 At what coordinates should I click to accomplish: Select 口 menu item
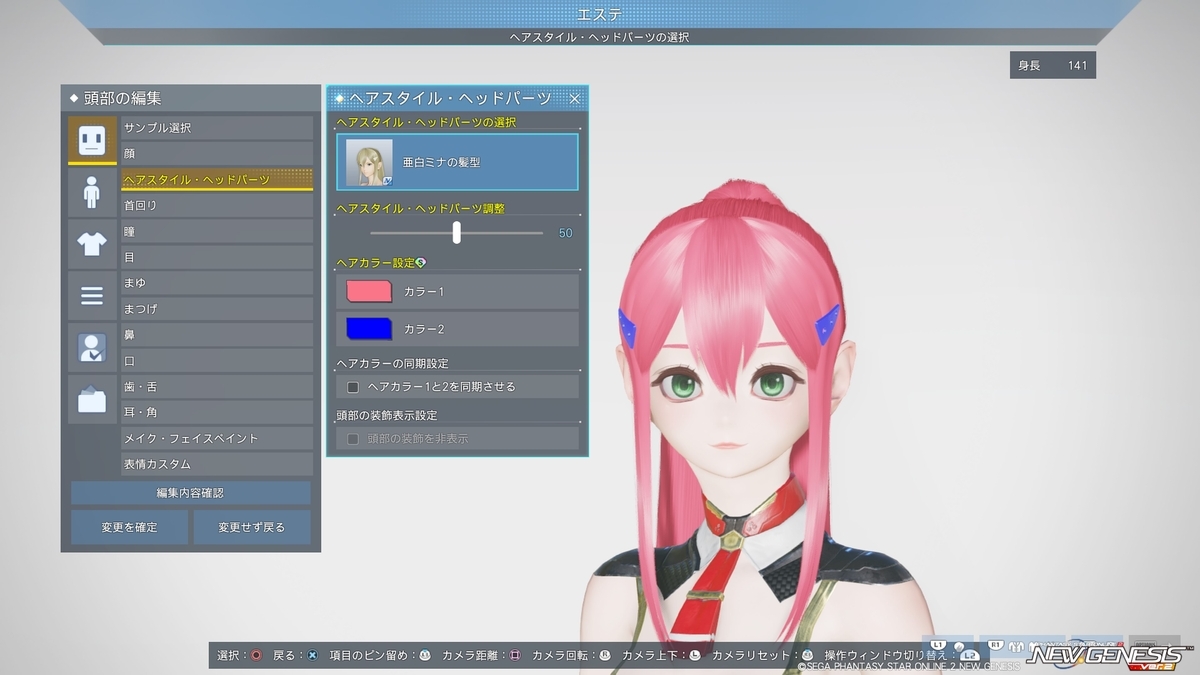217,361
